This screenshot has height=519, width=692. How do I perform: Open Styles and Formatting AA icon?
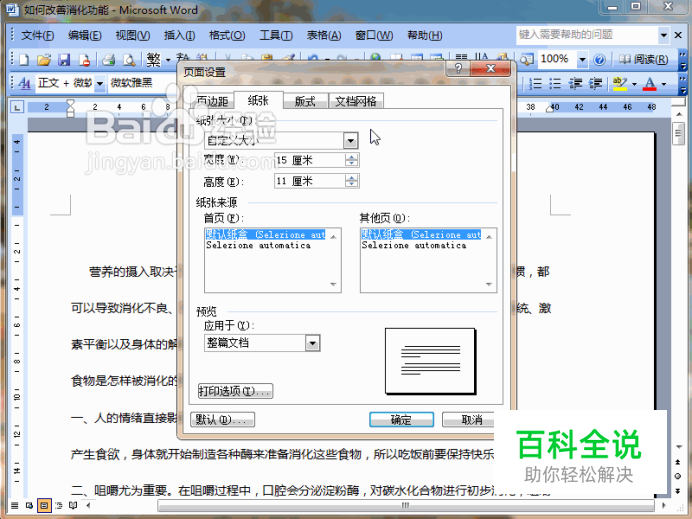25,83
